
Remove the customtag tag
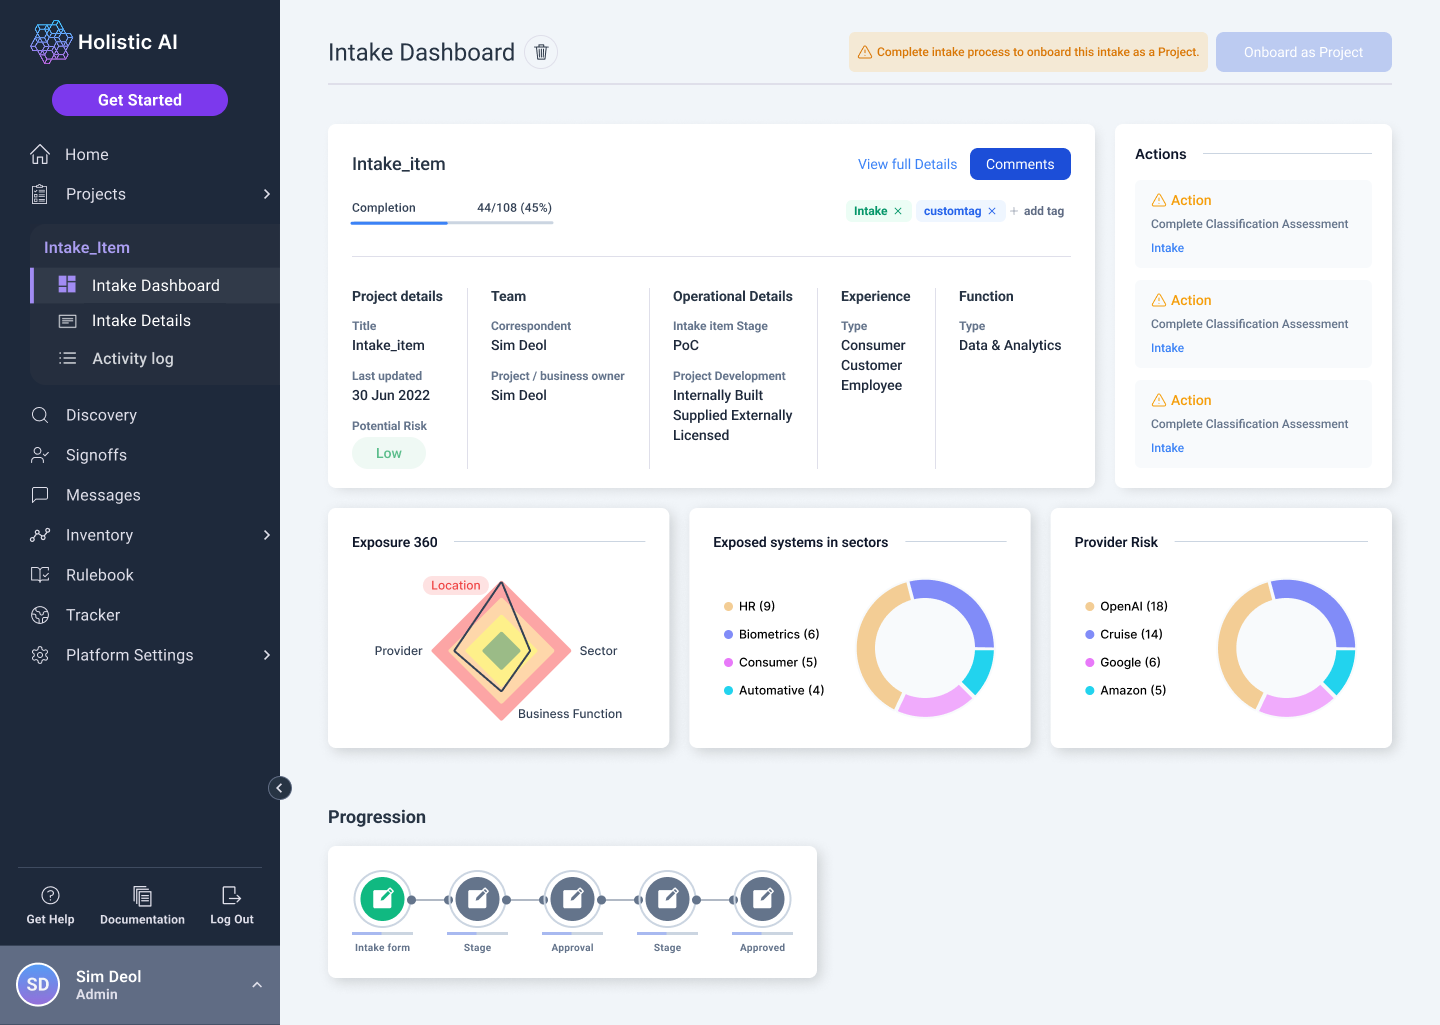pyautogui.click(x=992, y=211)
